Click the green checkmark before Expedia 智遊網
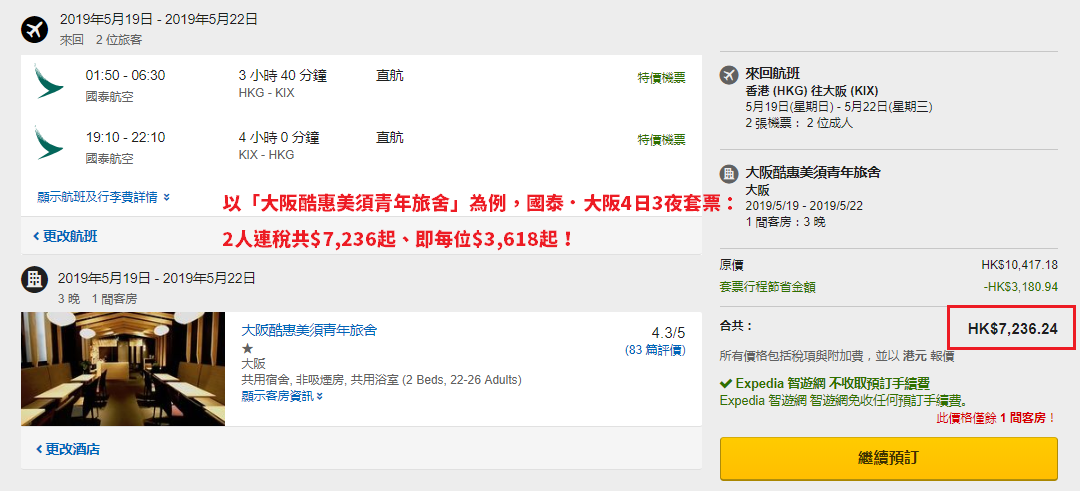The width and height of the screenshot is (1080, 491). [x=725, y=384]
